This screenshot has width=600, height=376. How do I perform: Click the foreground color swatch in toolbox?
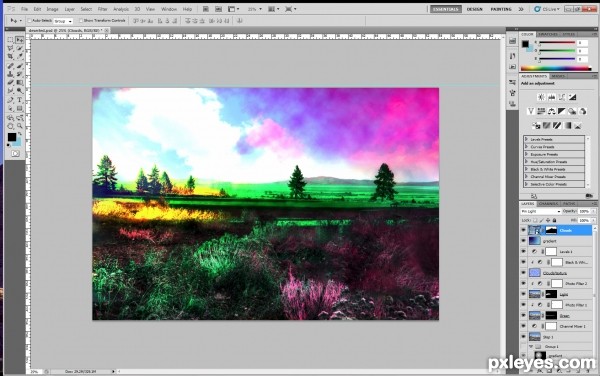click(x=12, y=137)
